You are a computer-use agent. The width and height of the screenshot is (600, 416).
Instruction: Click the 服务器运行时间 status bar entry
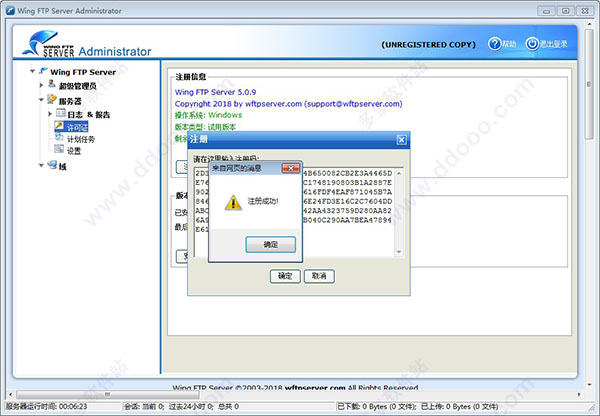click(x=46, y=406)
